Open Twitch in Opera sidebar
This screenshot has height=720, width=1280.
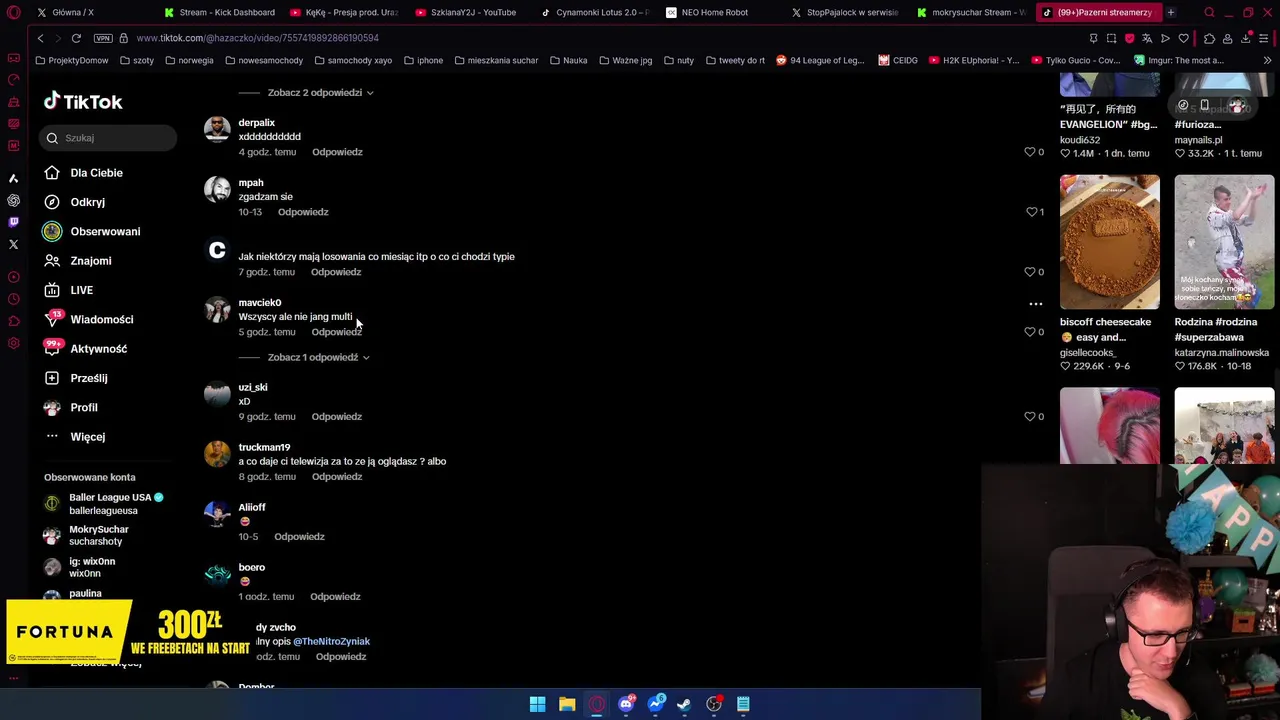click(x=13, y=222)
